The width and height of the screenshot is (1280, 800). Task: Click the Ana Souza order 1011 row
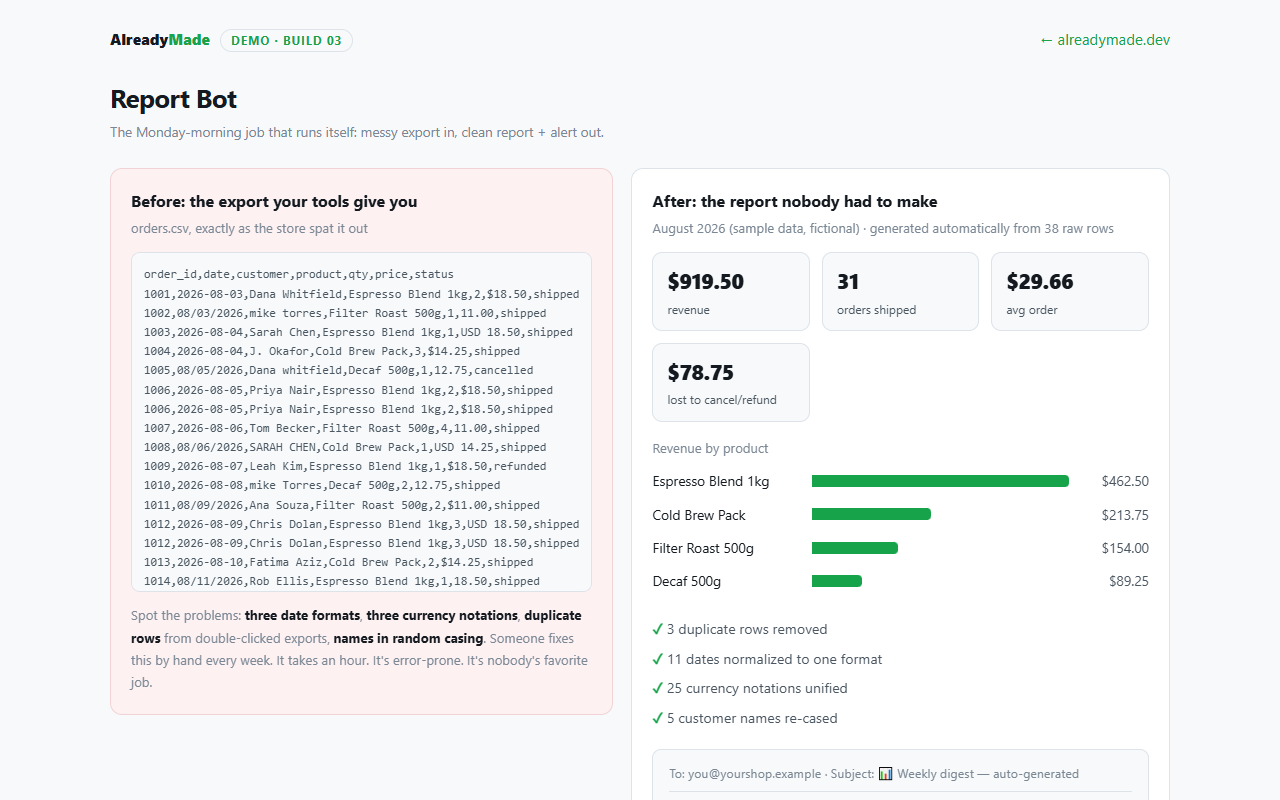pyautogui.click(x=342, y=505)
